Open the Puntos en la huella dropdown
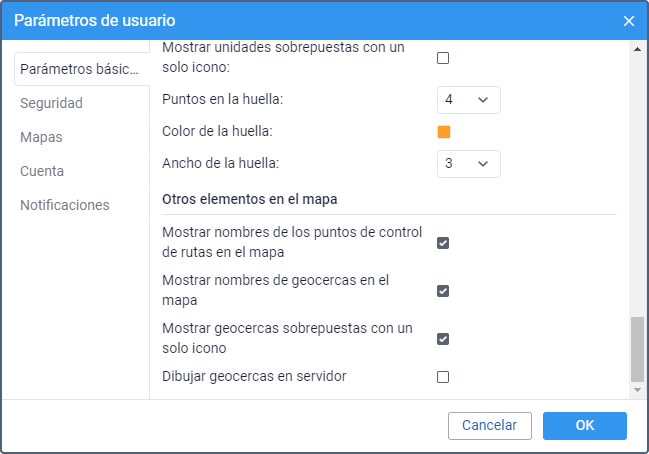The height and width of the screenshot is (454, 649). (x=469, y=100)
